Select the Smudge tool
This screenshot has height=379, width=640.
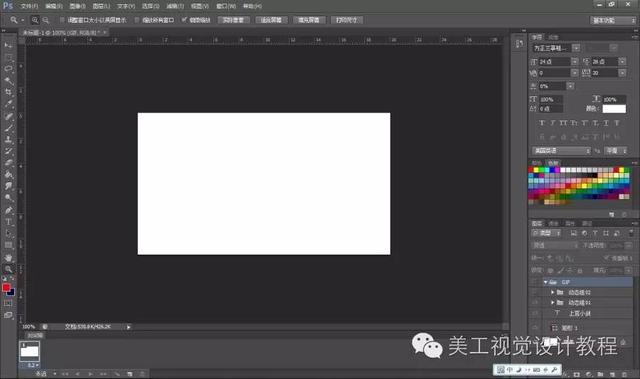(x=8, y=186)
